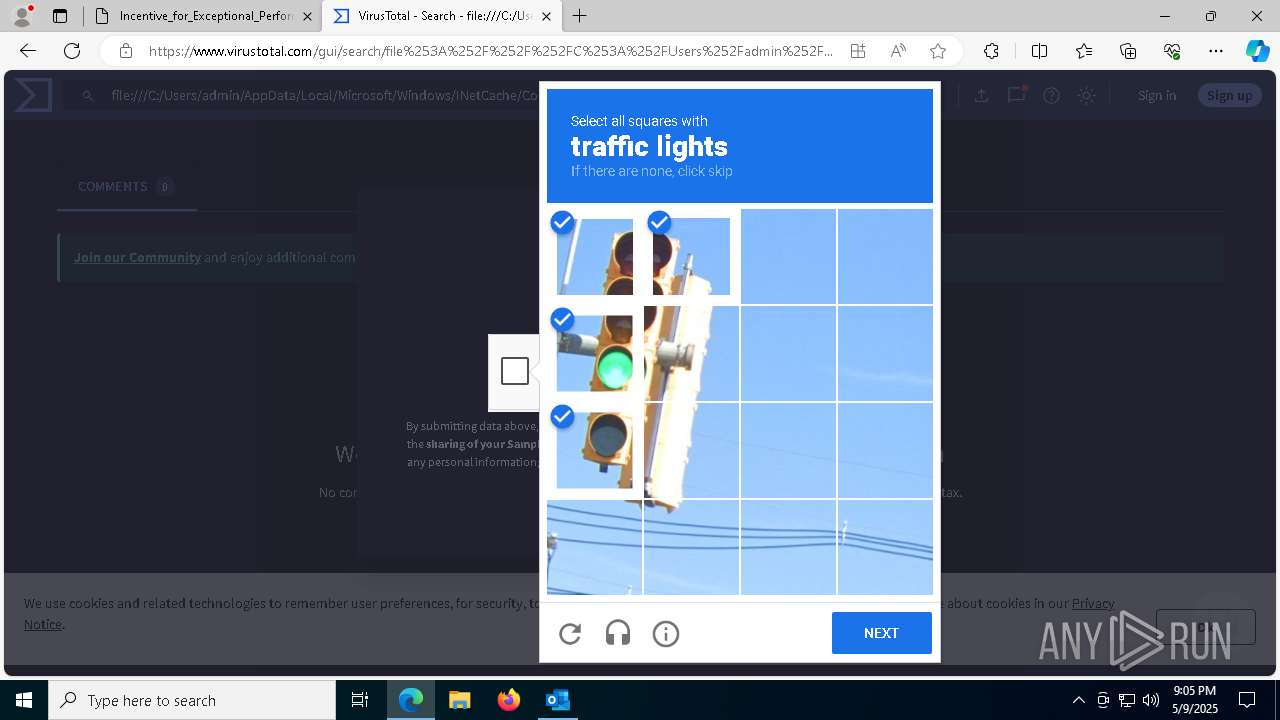Click the Sign in link
Image resolution: width=1280 pixels, height=720 pixels.
pos(1157,95)
